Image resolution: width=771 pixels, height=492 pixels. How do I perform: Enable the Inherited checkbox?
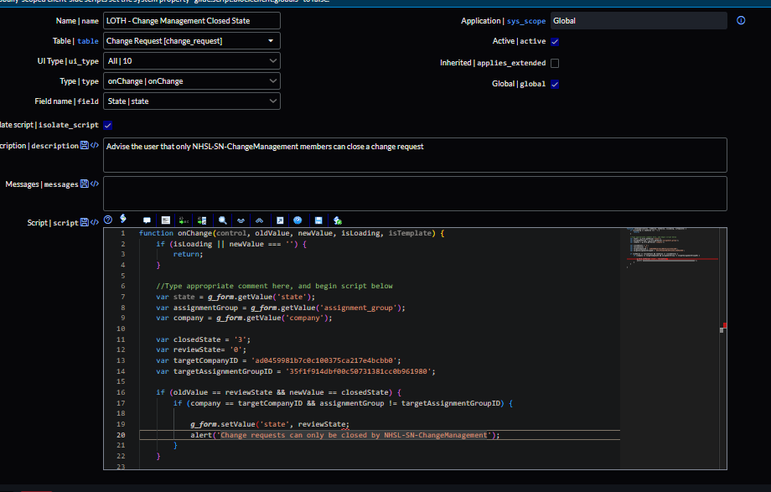click(555, 63)
